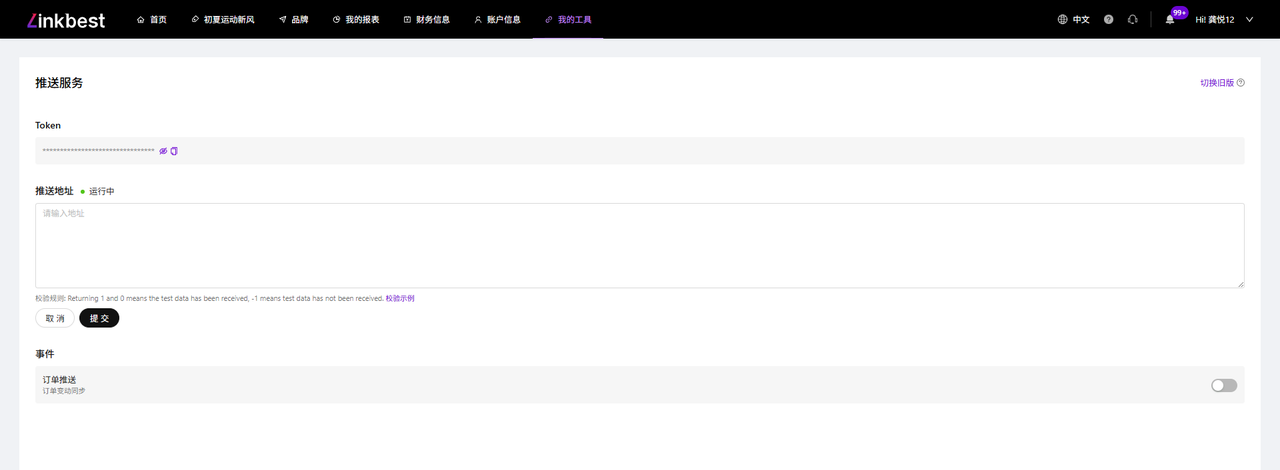Click the help icon beside 切换旧版
This screenshot has width=1280, height=470.
click(1241, 83)
